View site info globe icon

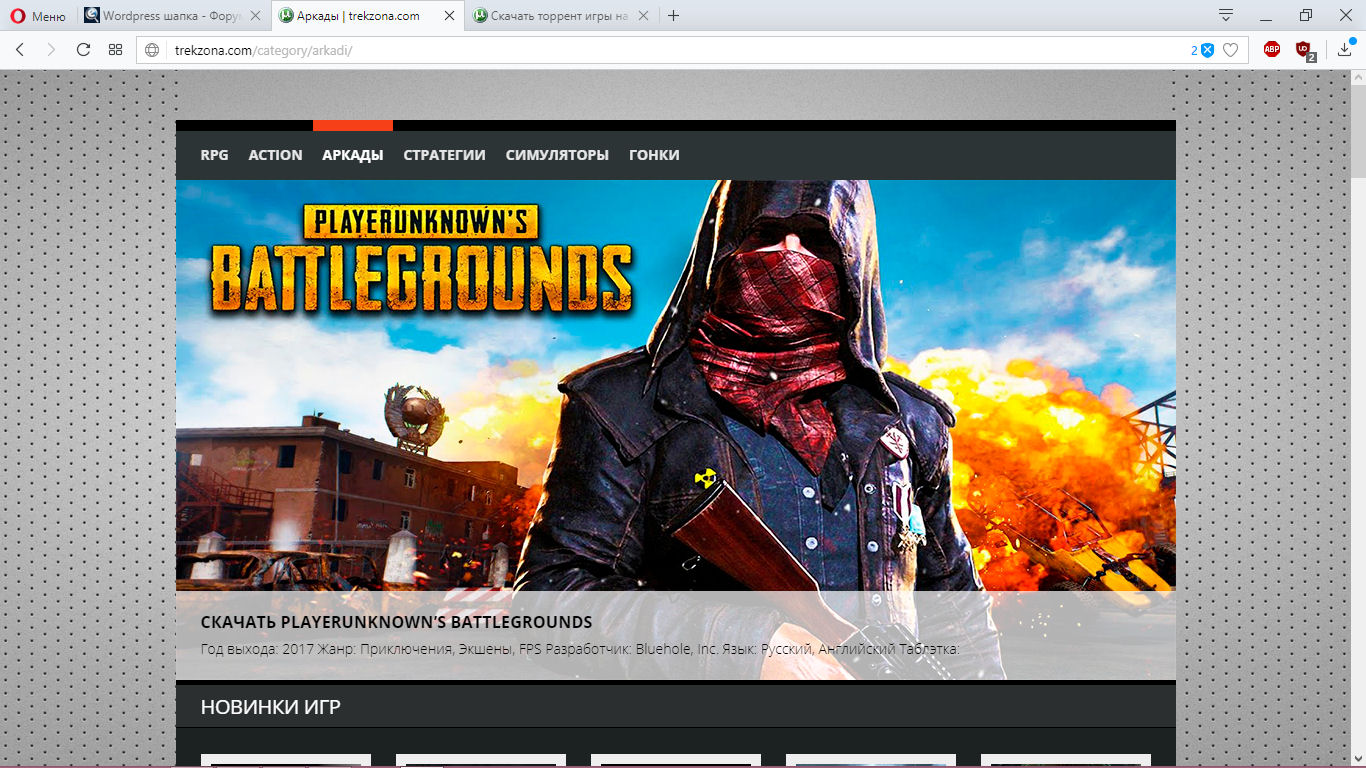[x=153, y=50]
